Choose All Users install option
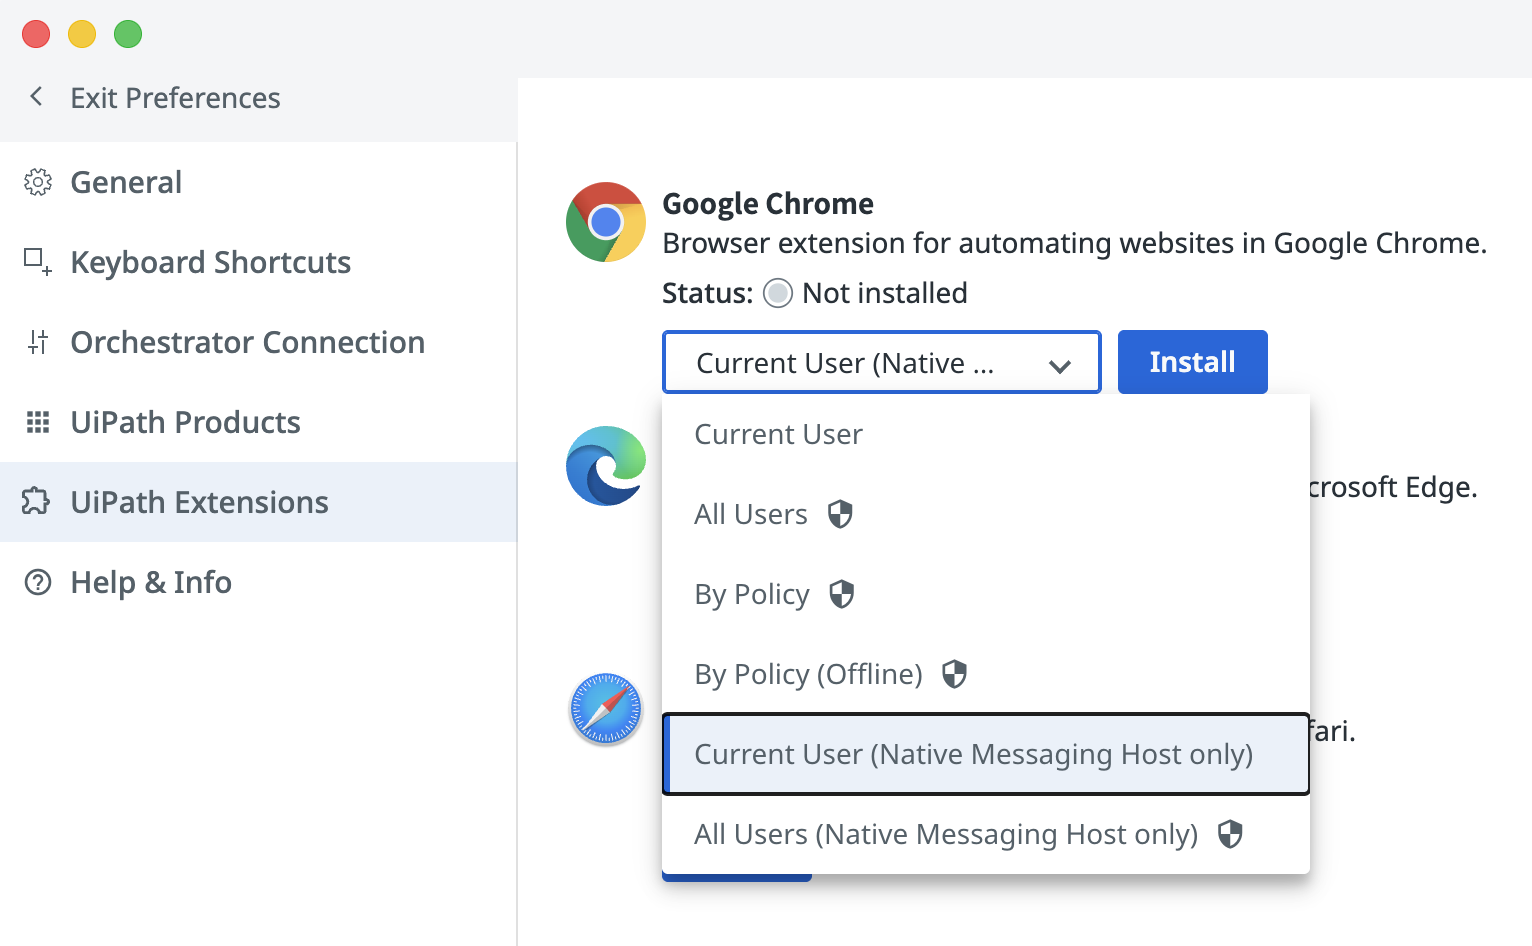 pos(986,514)
